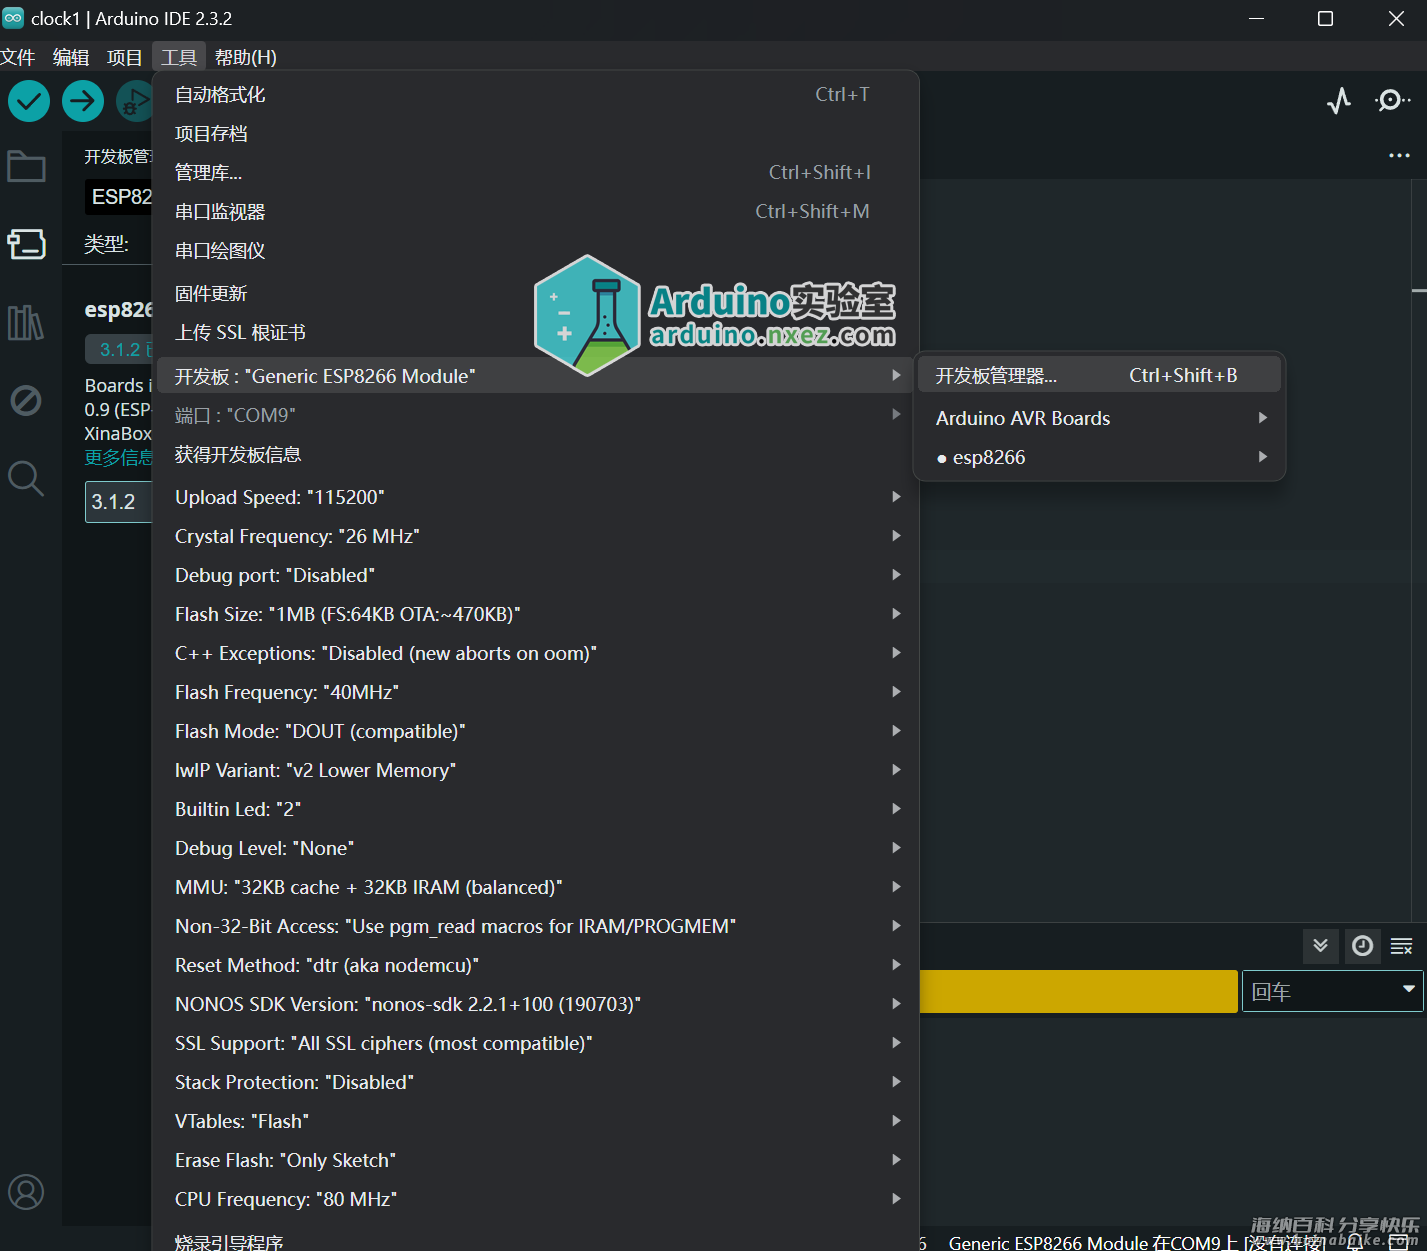1427x1251 pixels.
Task: Expand Crystal Frequency 26 MHz submenu
Action: [x=535, y=536]
